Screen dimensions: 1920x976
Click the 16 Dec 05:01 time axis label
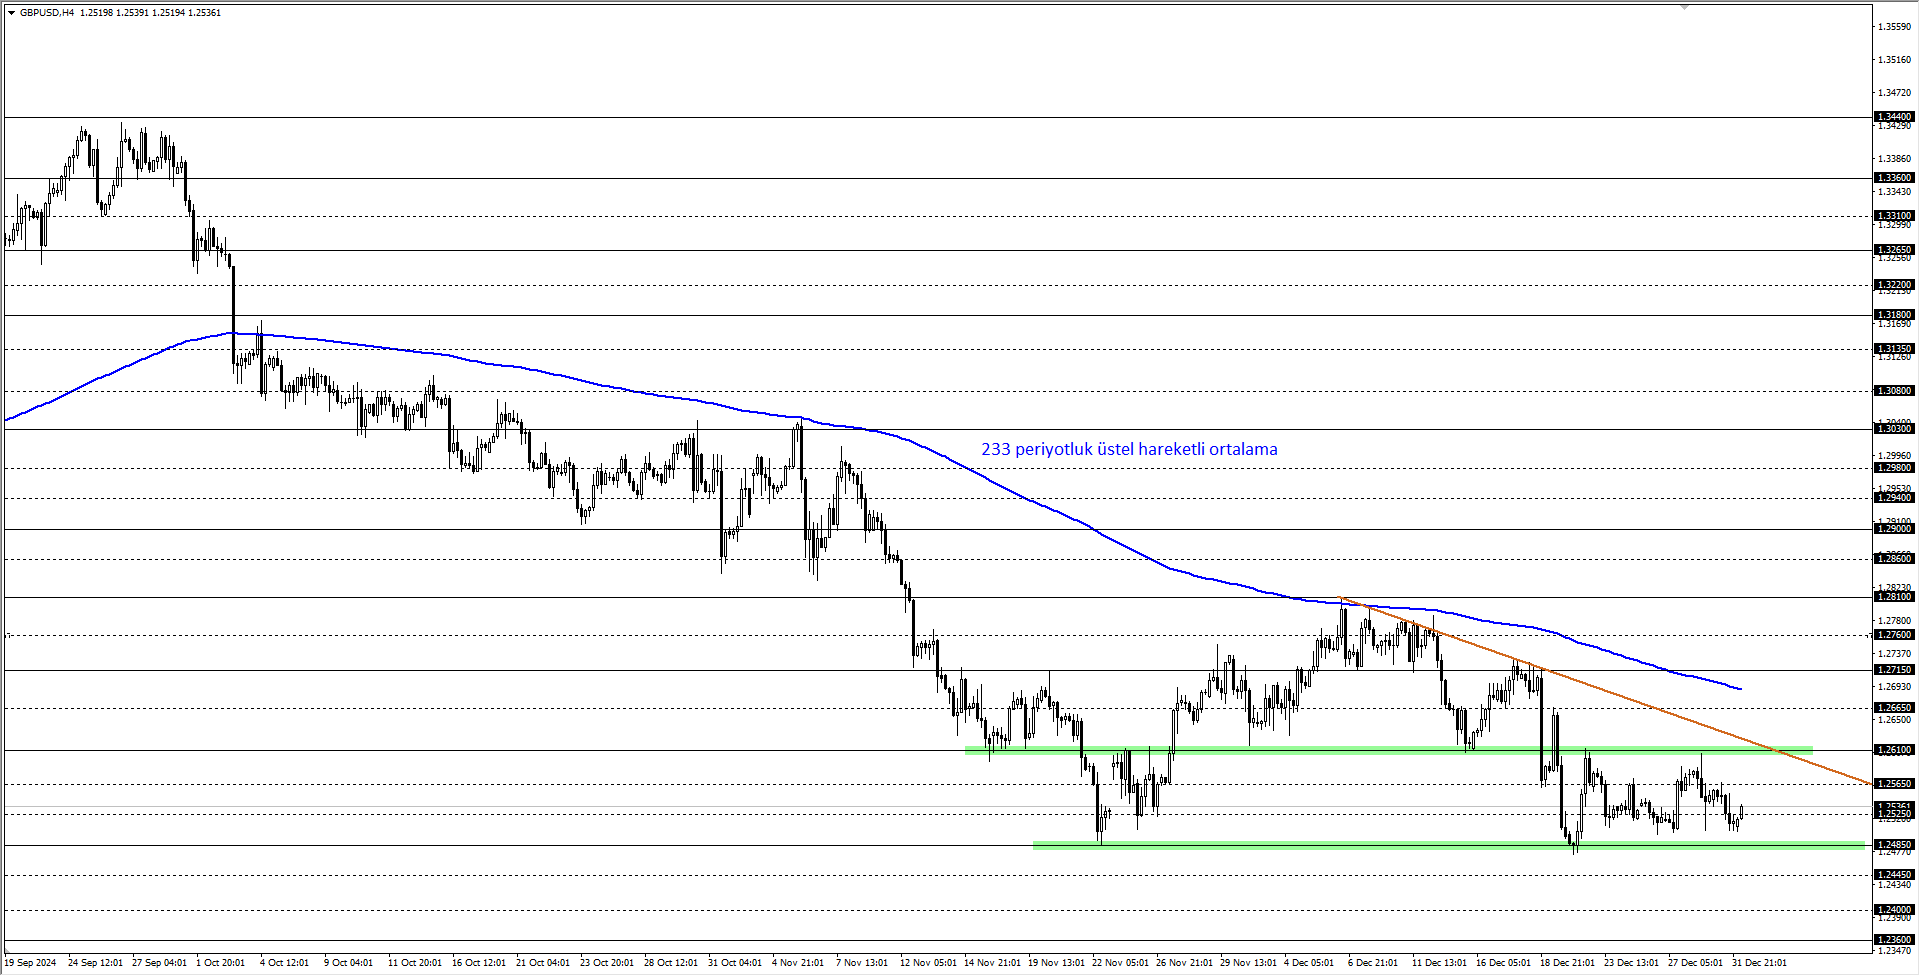(1504, 963)
